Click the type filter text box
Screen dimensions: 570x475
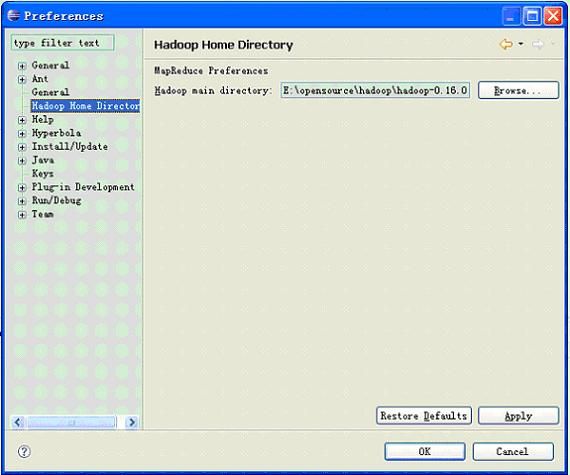click(63, 43)
